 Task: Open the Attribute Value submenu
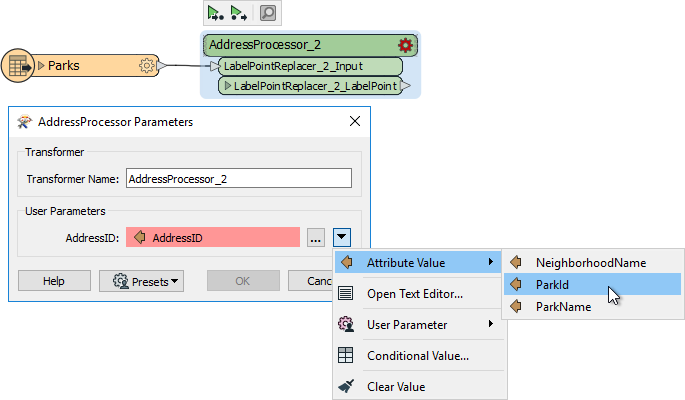point(418,262)
